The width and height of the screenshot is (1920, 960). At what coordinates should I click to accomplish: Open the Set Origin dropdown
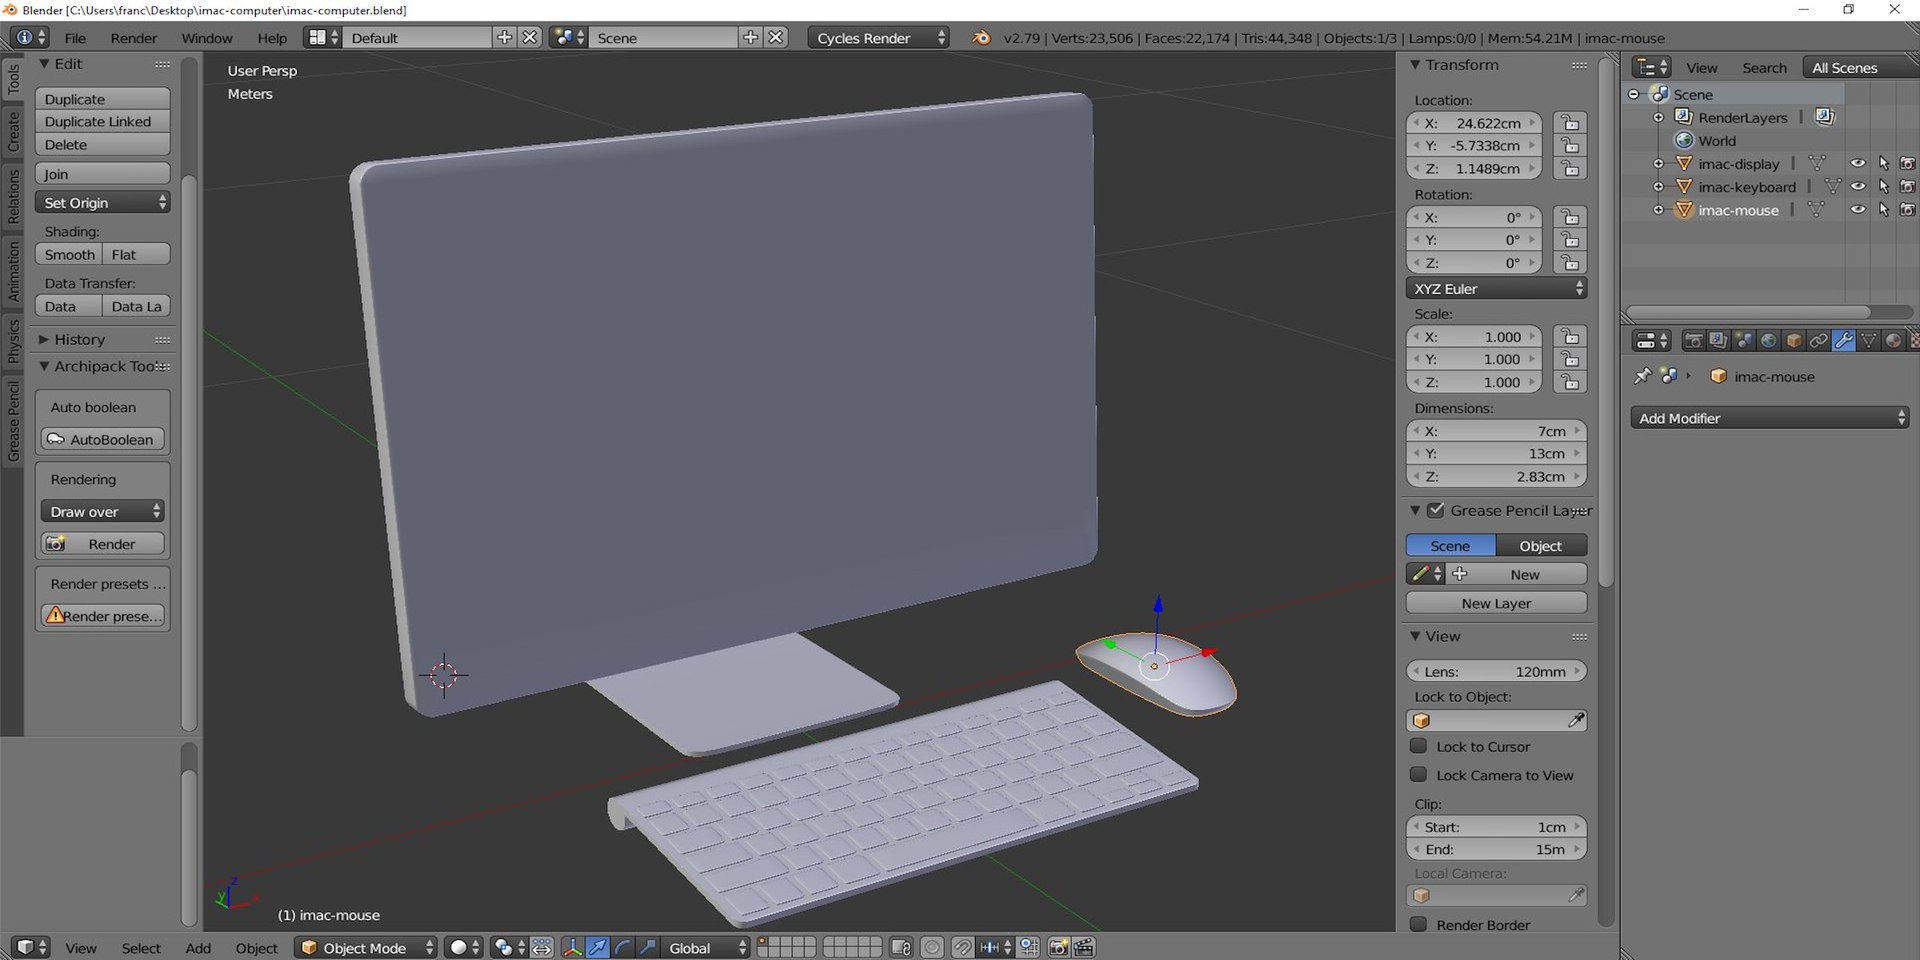[102, 202]
